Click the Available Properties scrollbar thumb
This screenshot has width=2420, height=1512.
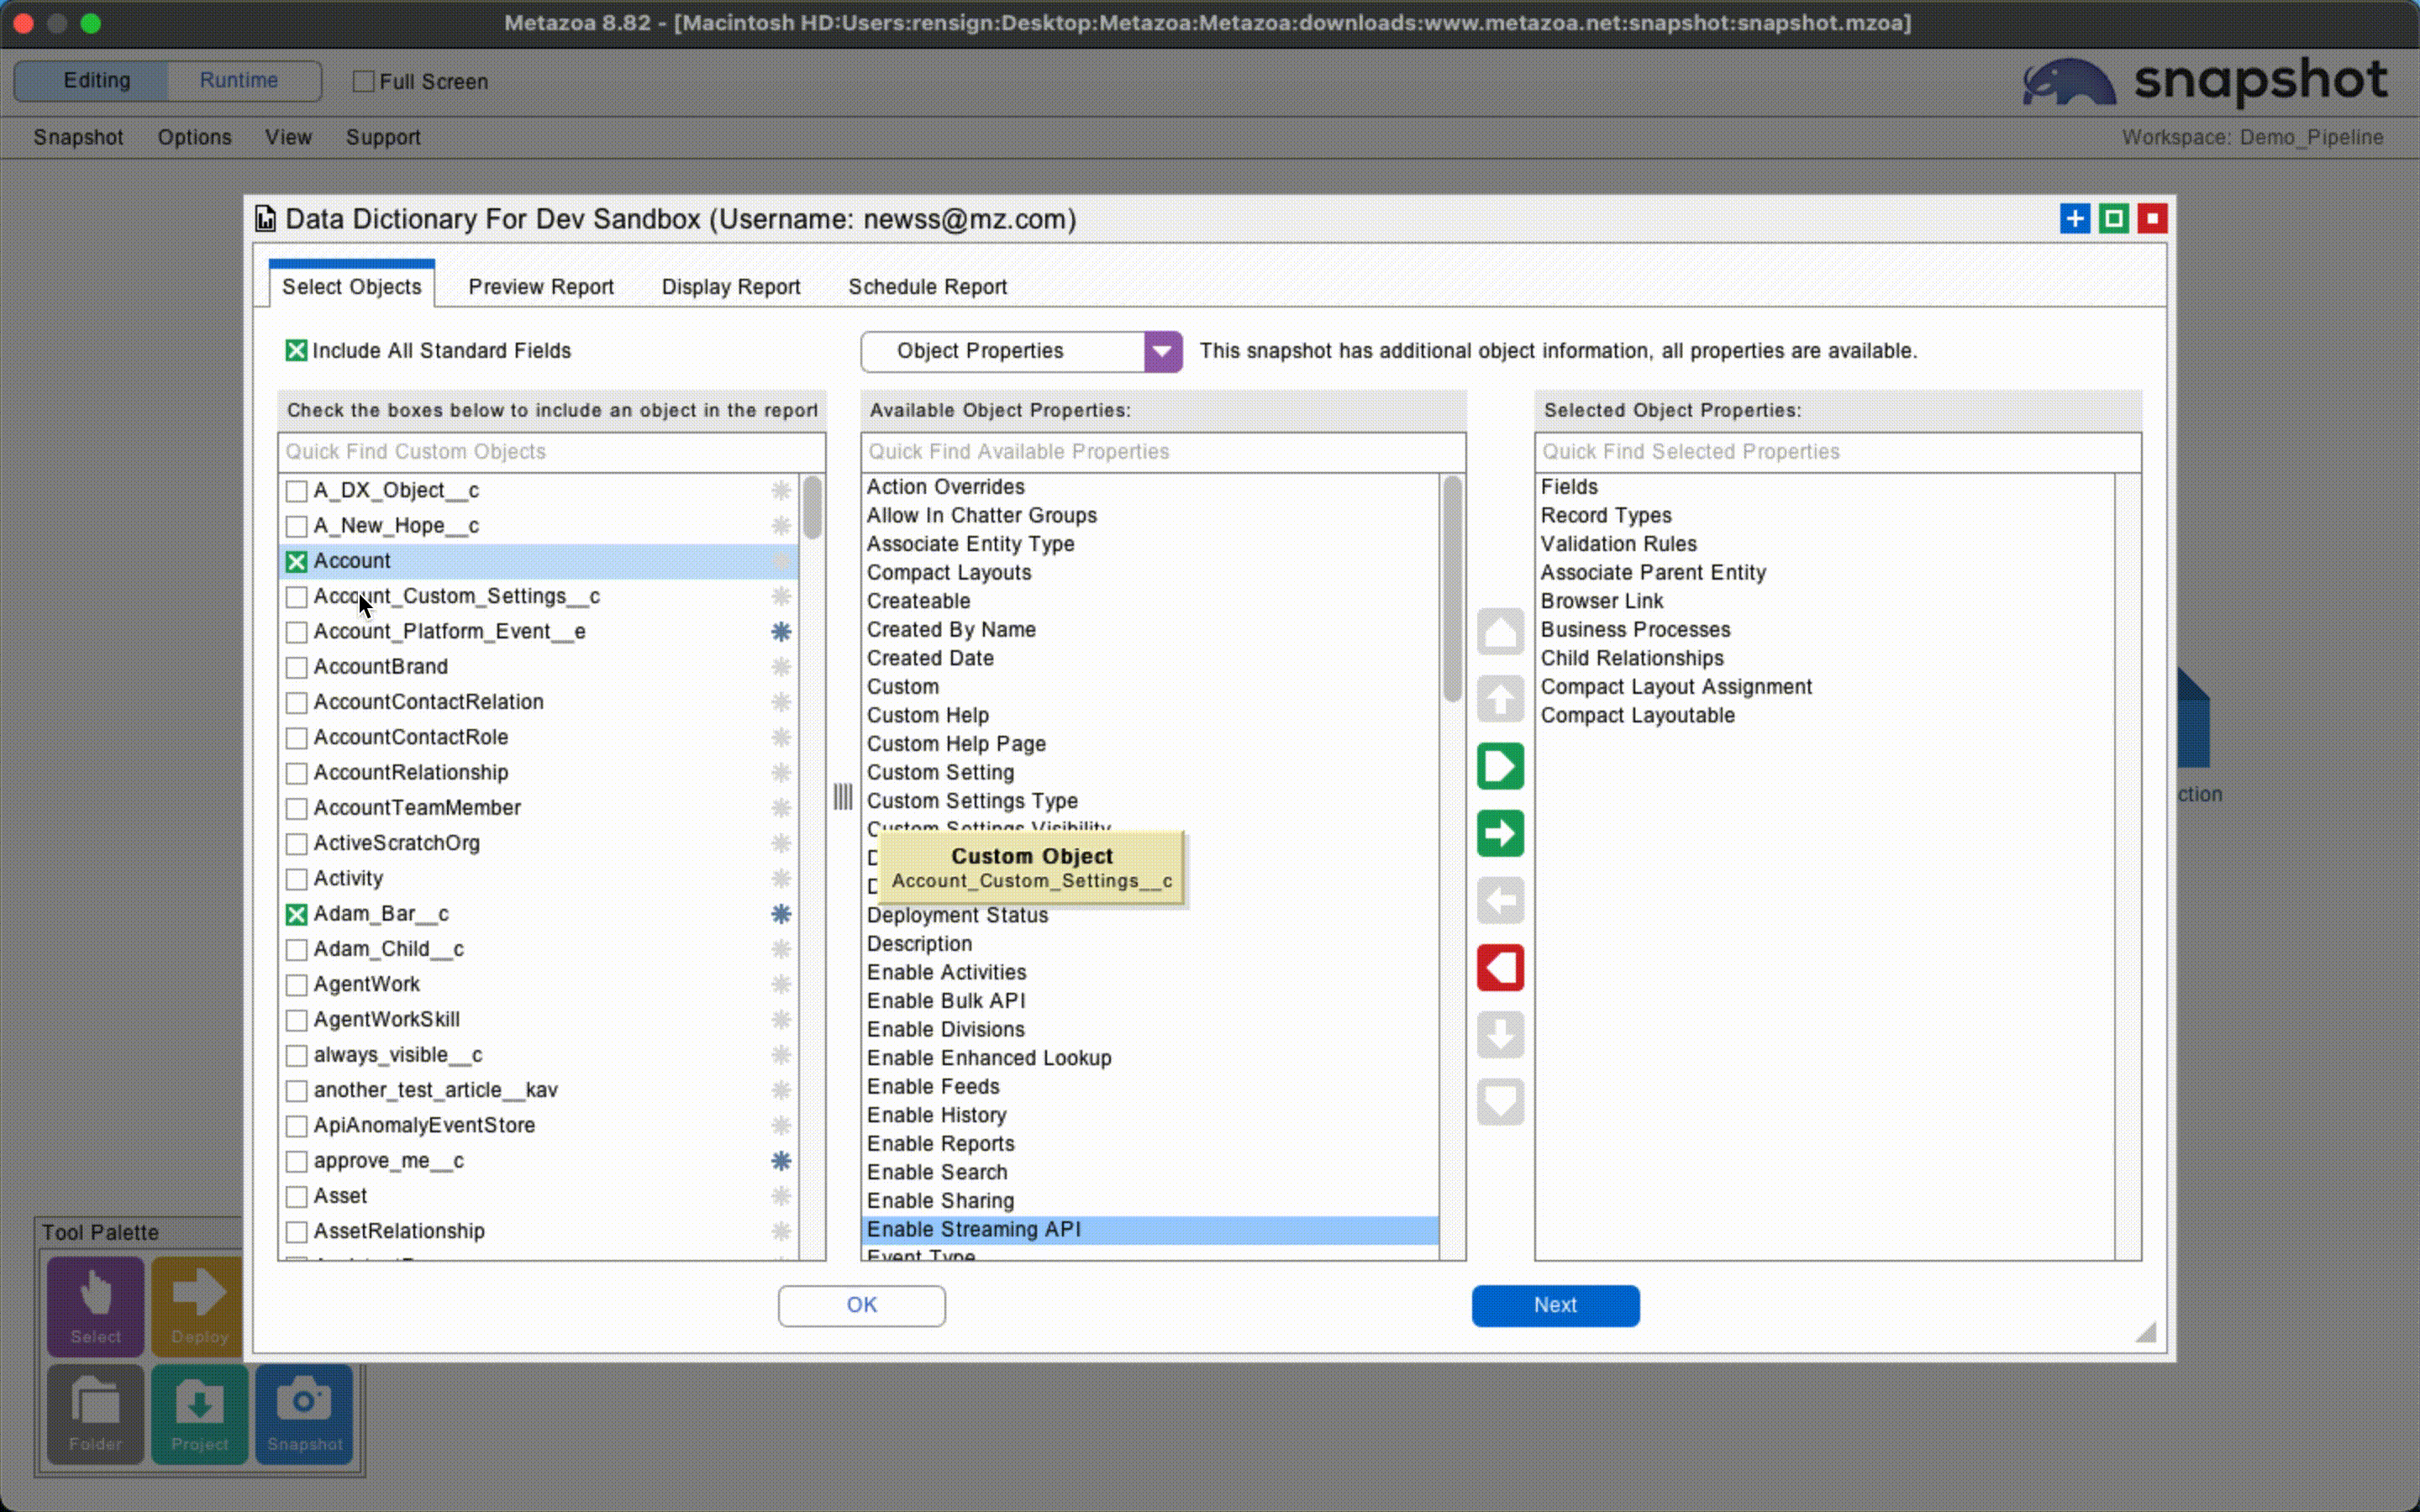1452,589
